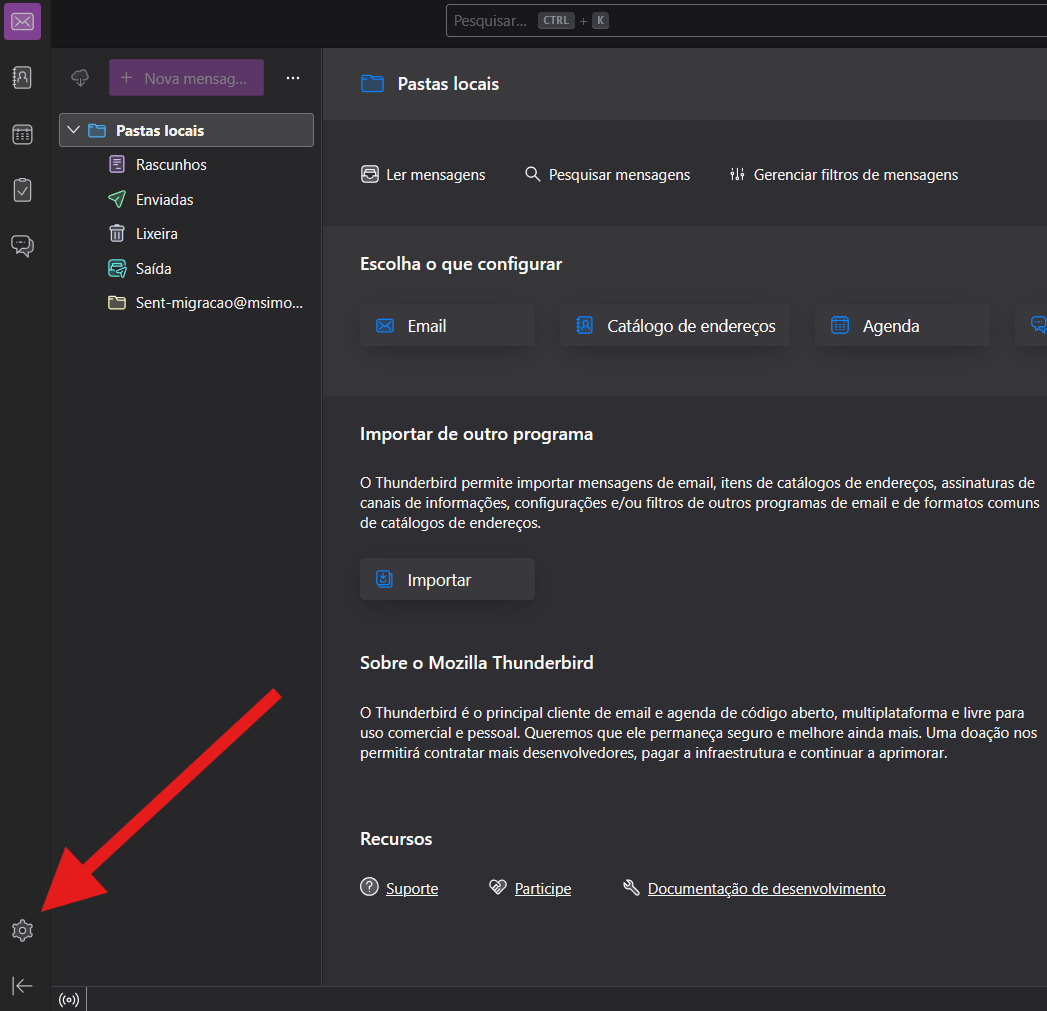The image size is (1047, 1011).
Task: Select the Enviadas folder
Action: click(x=164, y=199)
